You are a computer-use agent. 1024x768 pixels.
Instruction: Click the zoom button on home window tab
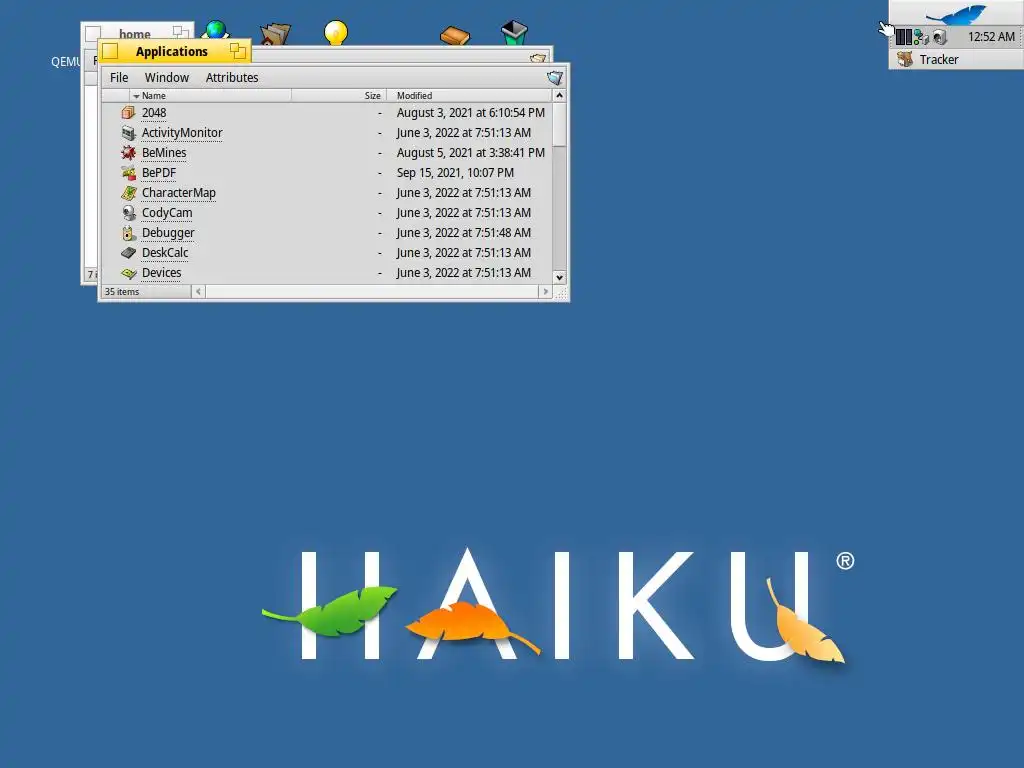pos(180,31)
